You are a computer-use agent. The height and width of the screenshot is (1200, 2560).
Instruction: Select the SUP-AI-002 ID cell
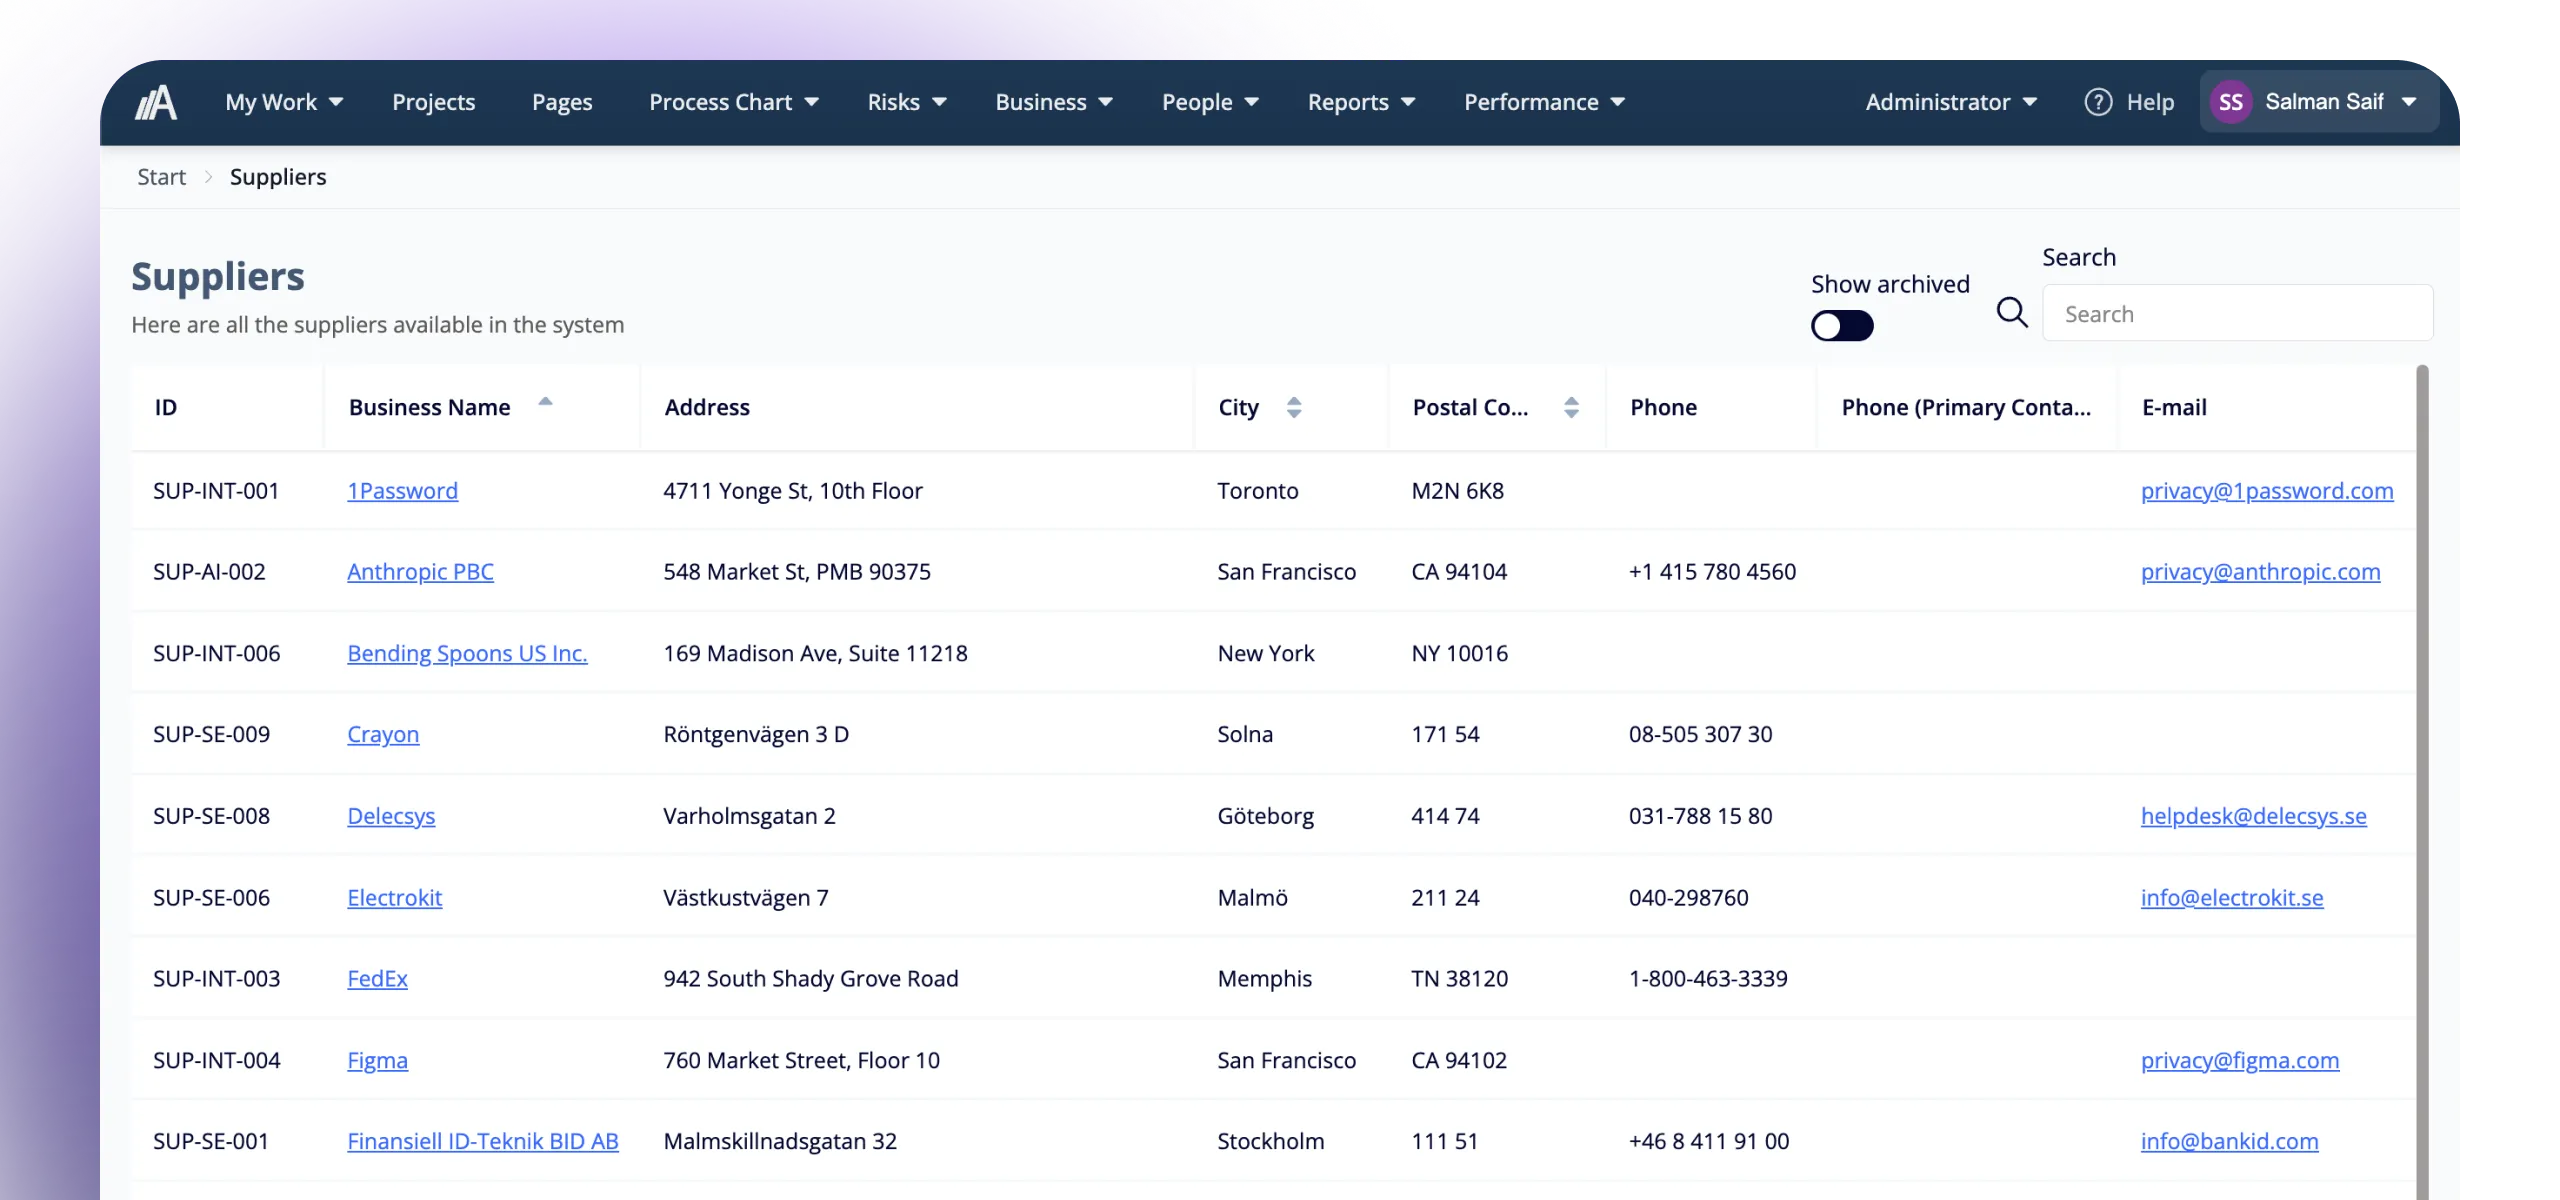(209, 572)
